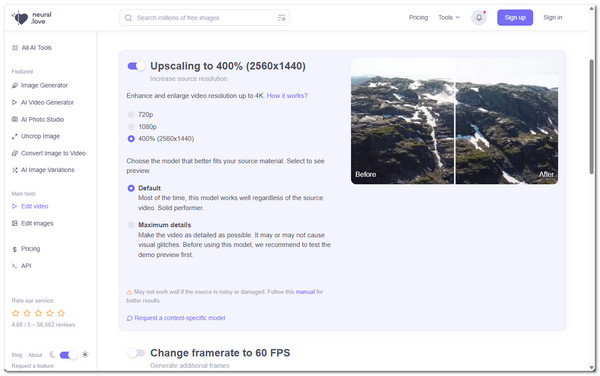This screenshot has height=376, width=600.
Task: Choose the Default model radio button
Action: click(x=131, y=188)
